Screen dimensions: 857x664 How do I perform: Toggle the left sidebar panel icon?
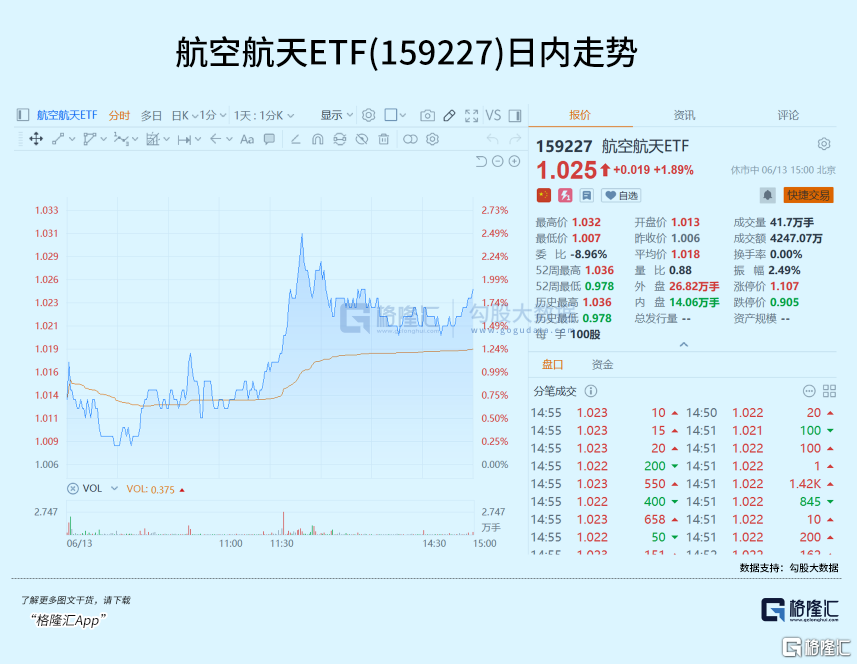[x=22, y=115]
